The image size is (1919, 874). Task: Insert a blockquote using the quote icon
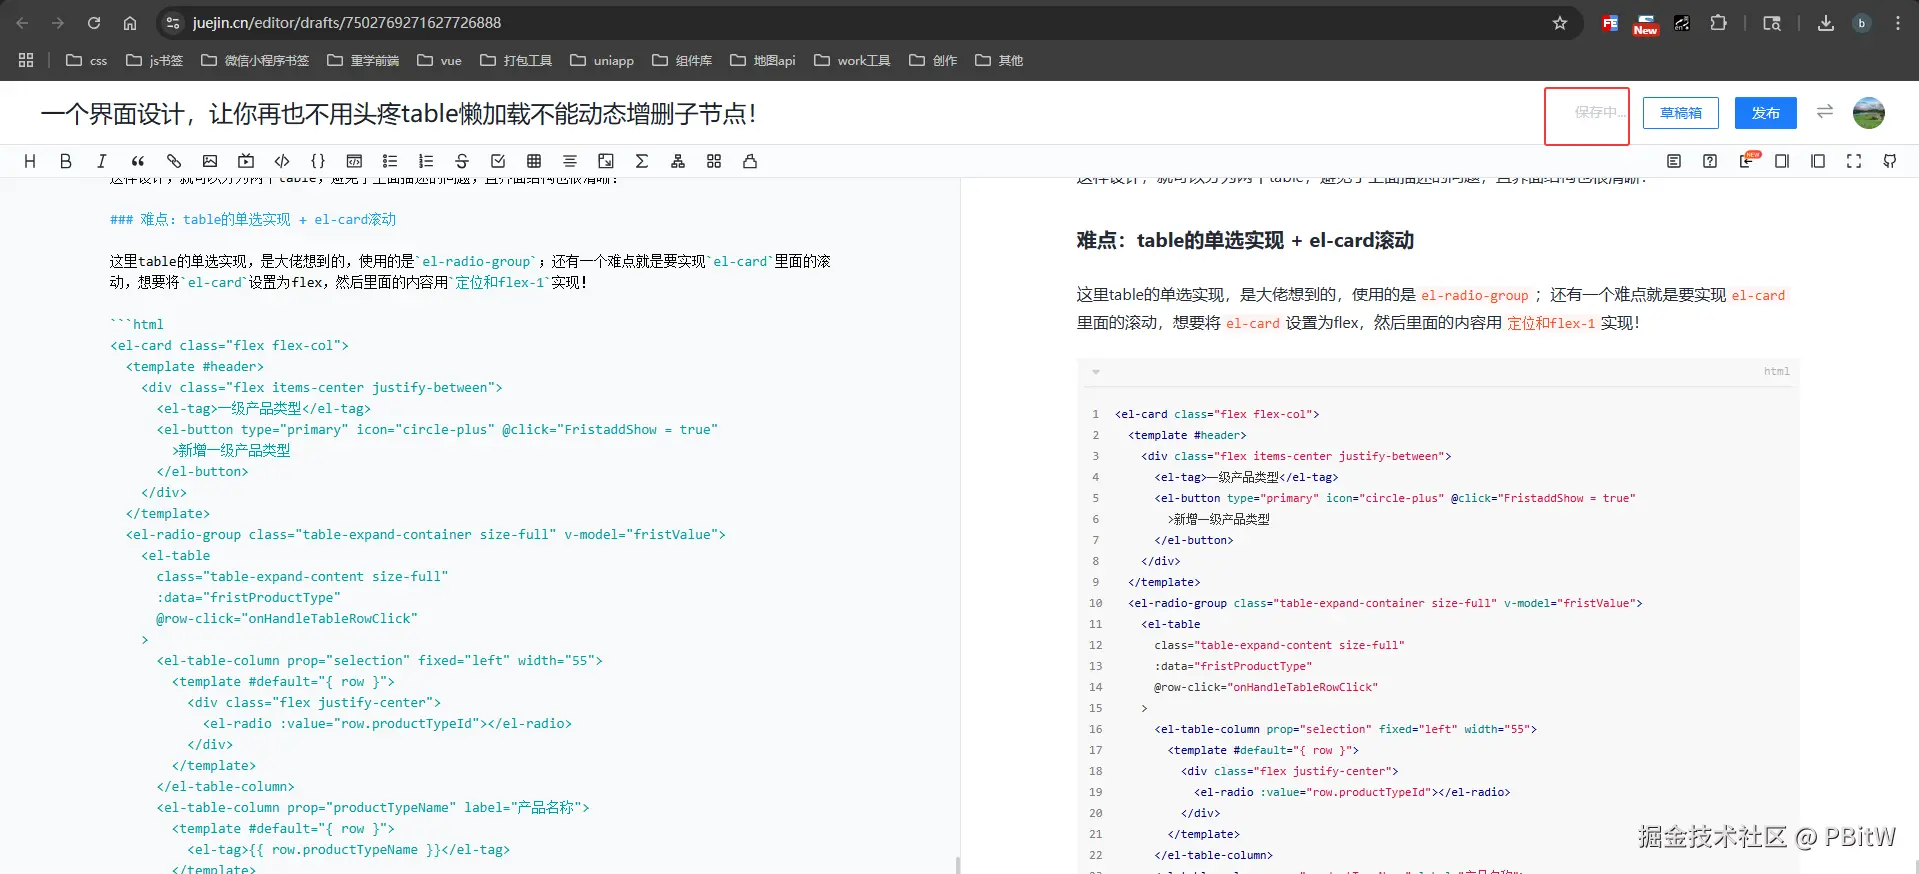[138, 161]
